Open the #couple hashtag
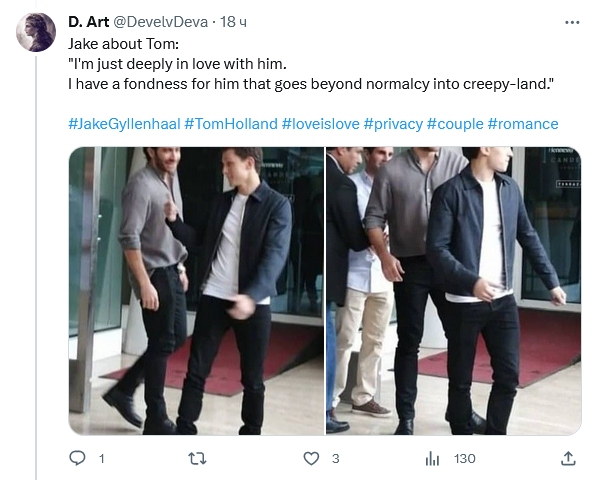The height and width of the screenshot is (480, 598). coord(455,124)
